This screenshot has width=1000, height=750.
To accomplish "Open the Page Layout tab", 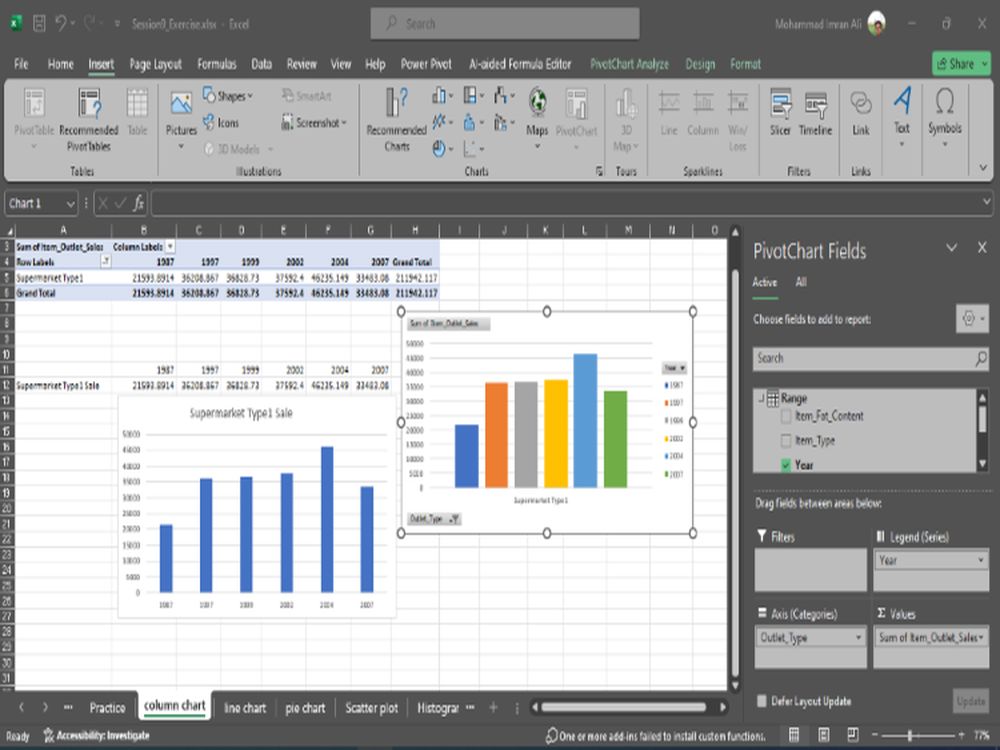I will [156, 64].
